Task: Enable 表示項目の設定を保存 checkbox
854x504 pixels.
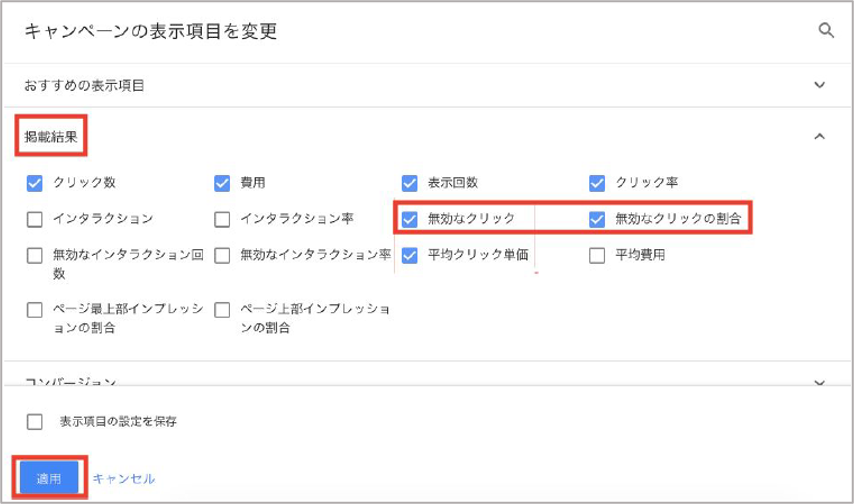Action: [35, 422]
